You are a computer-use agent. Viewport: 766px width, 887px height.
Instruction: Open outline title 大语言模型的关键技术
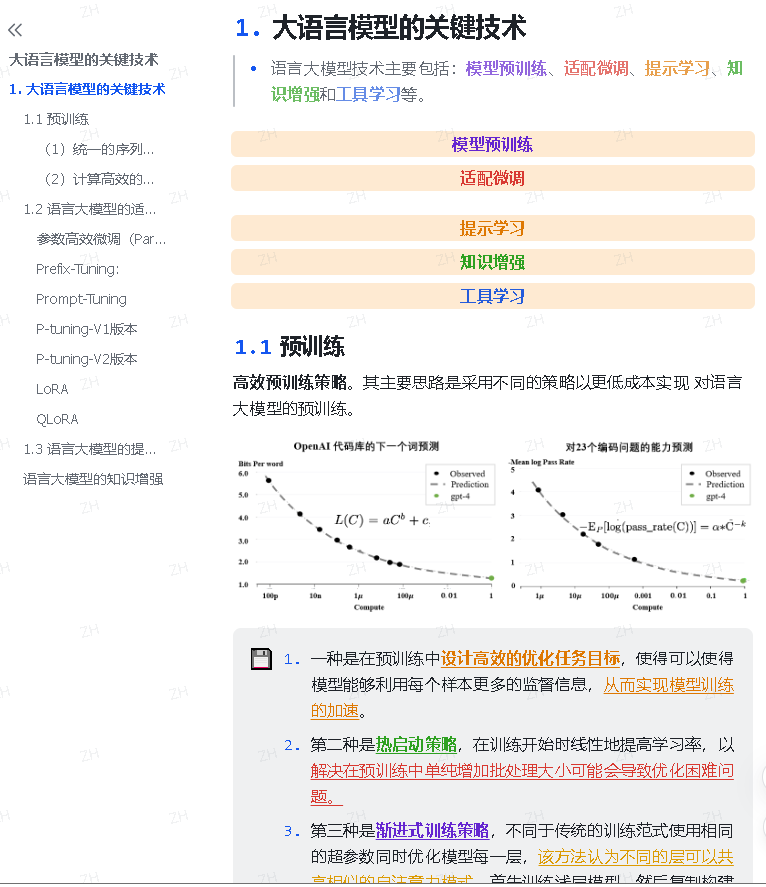(84, 59)
